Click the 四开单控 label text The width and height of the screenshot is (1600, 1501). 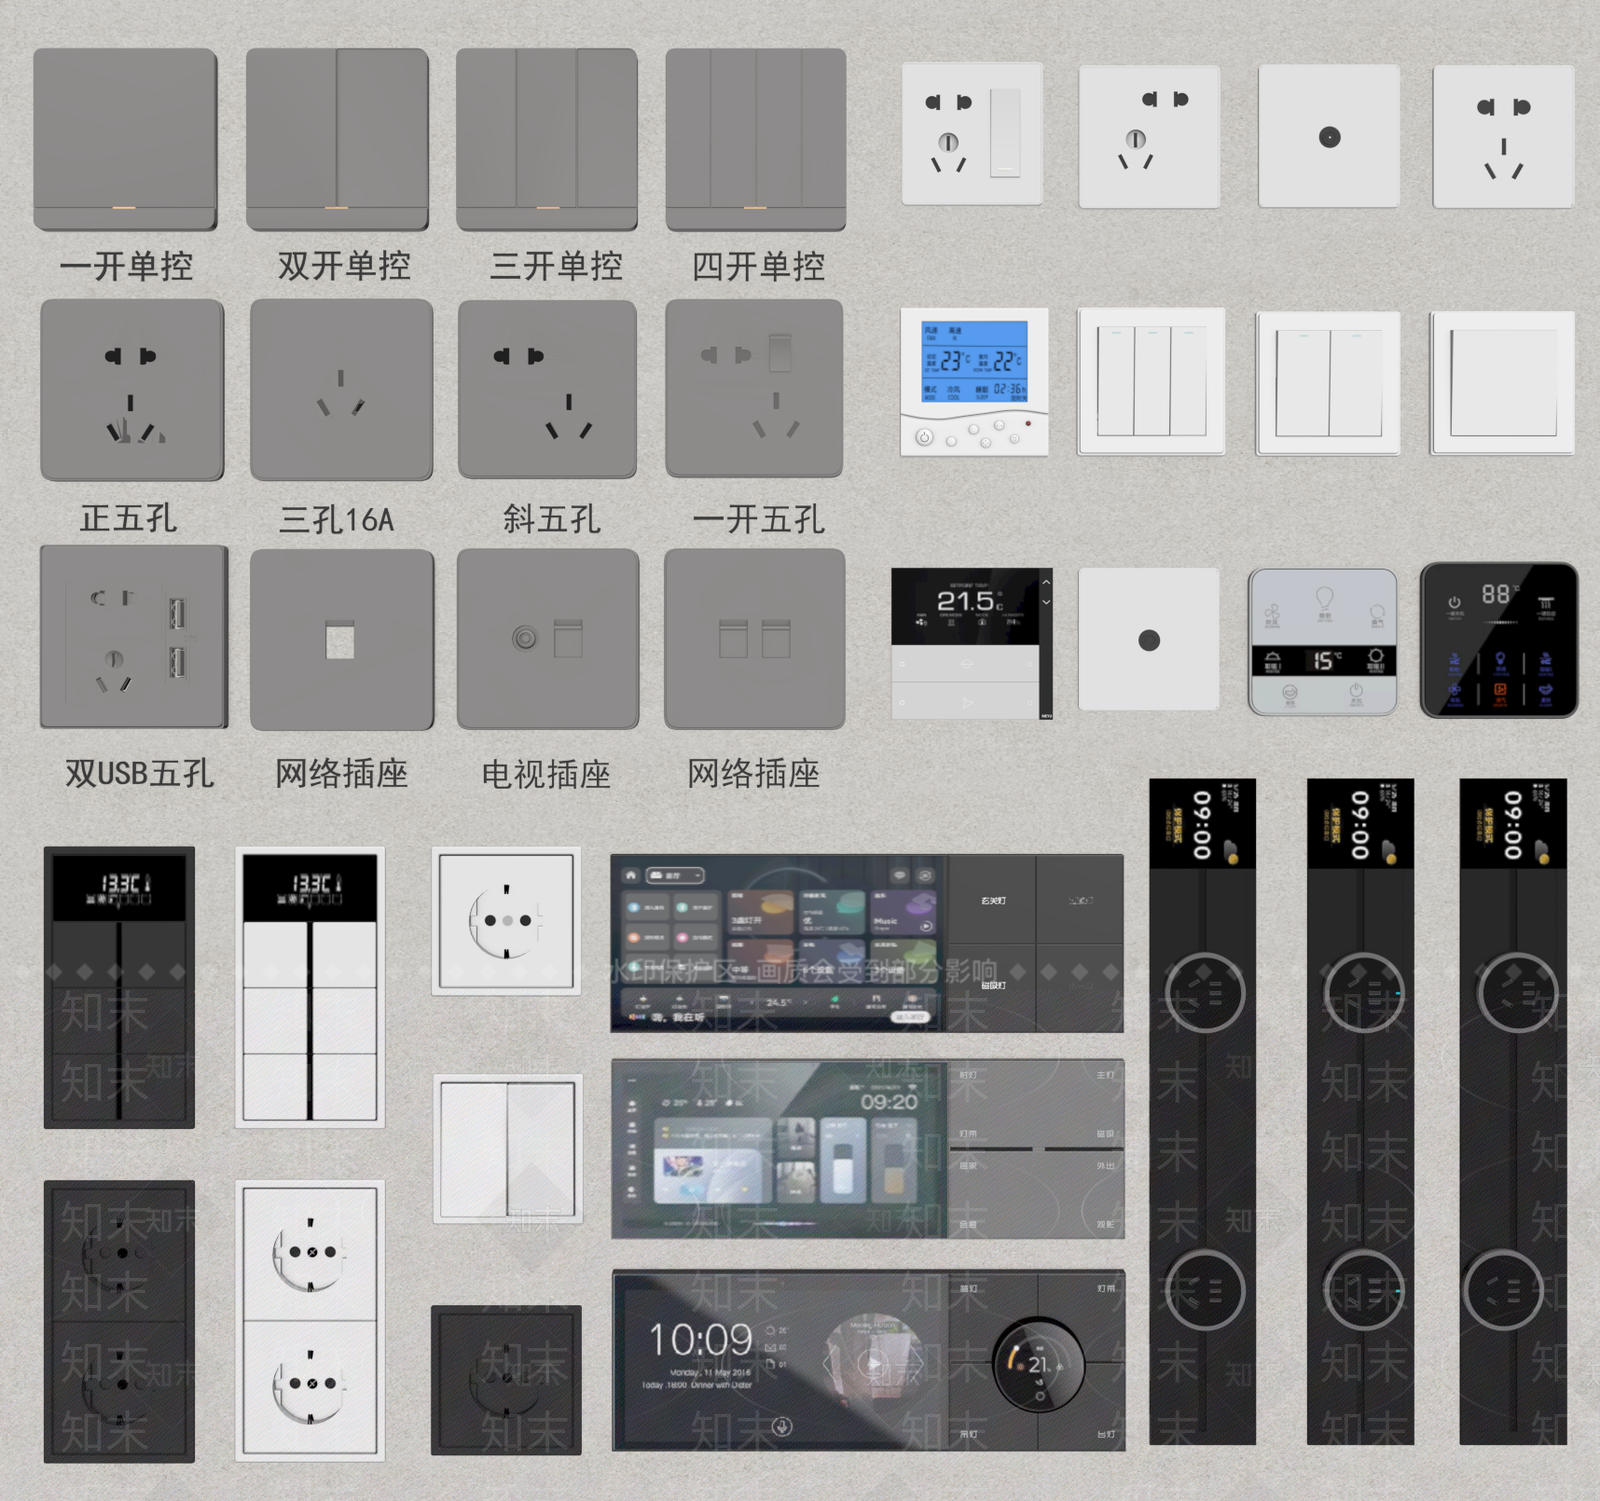point(758,266)
